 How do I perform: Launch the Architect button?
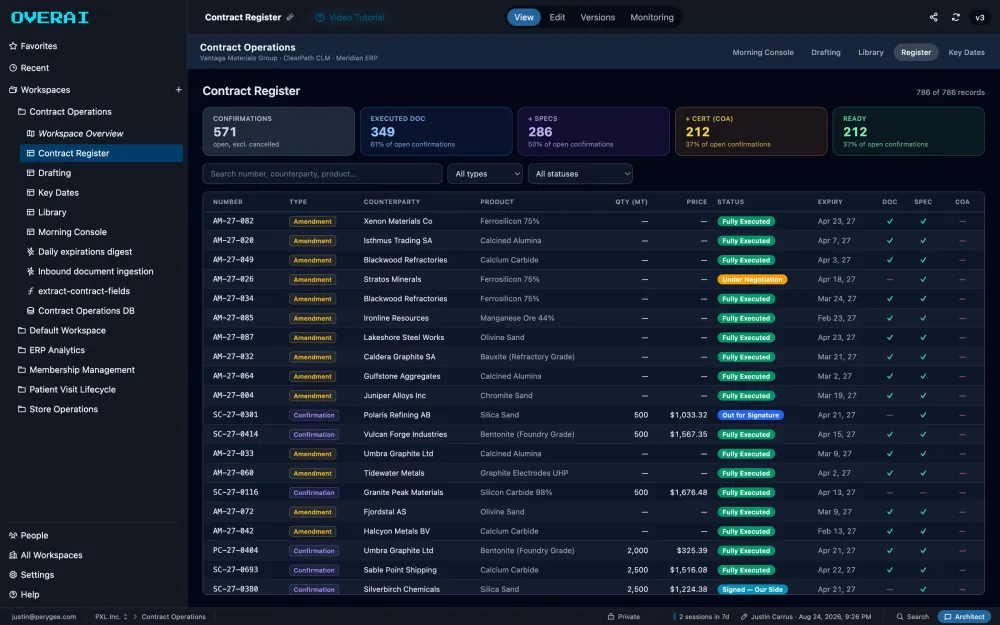point(964,617)
